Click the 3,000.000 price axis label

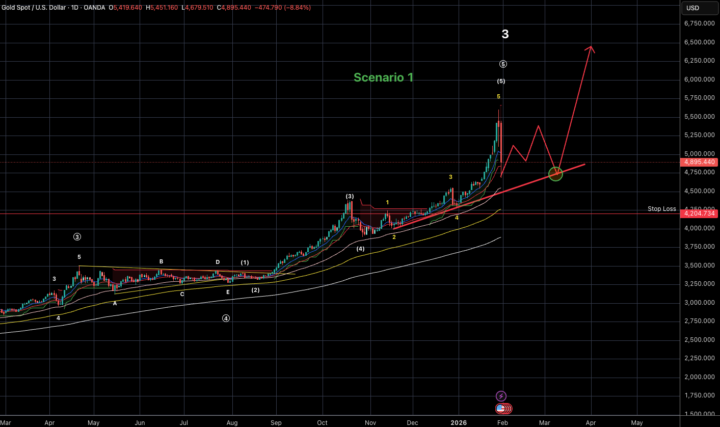tap(699, 303)
